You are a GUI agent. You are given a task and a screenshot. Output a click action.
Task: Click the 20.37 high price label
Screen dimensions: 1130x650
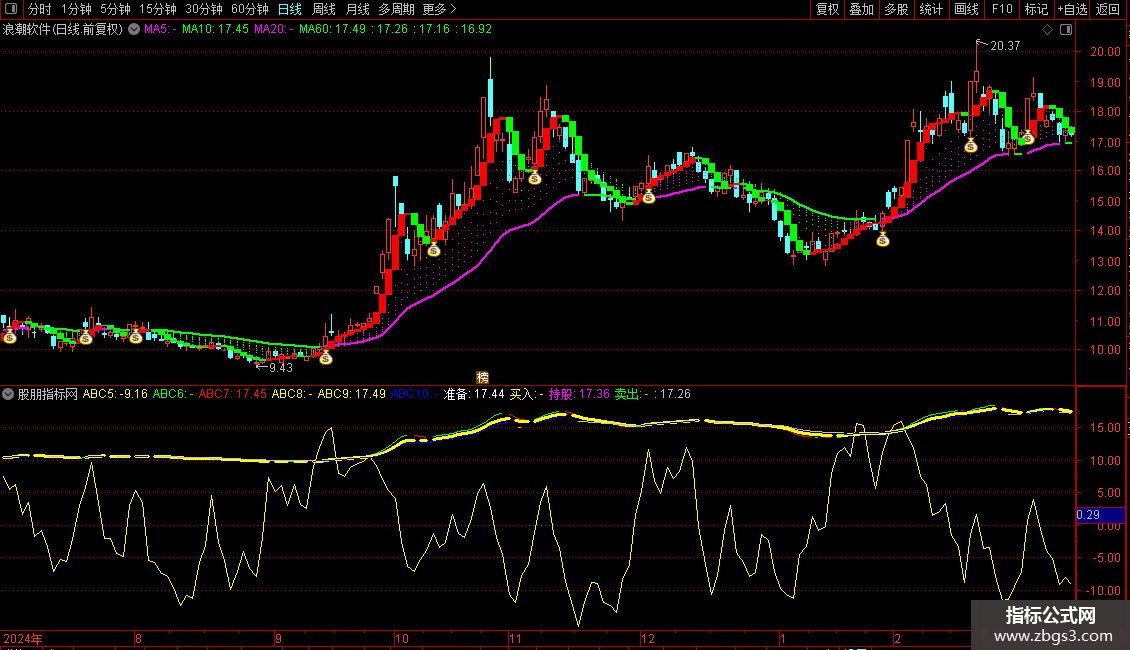(1005, 45)
